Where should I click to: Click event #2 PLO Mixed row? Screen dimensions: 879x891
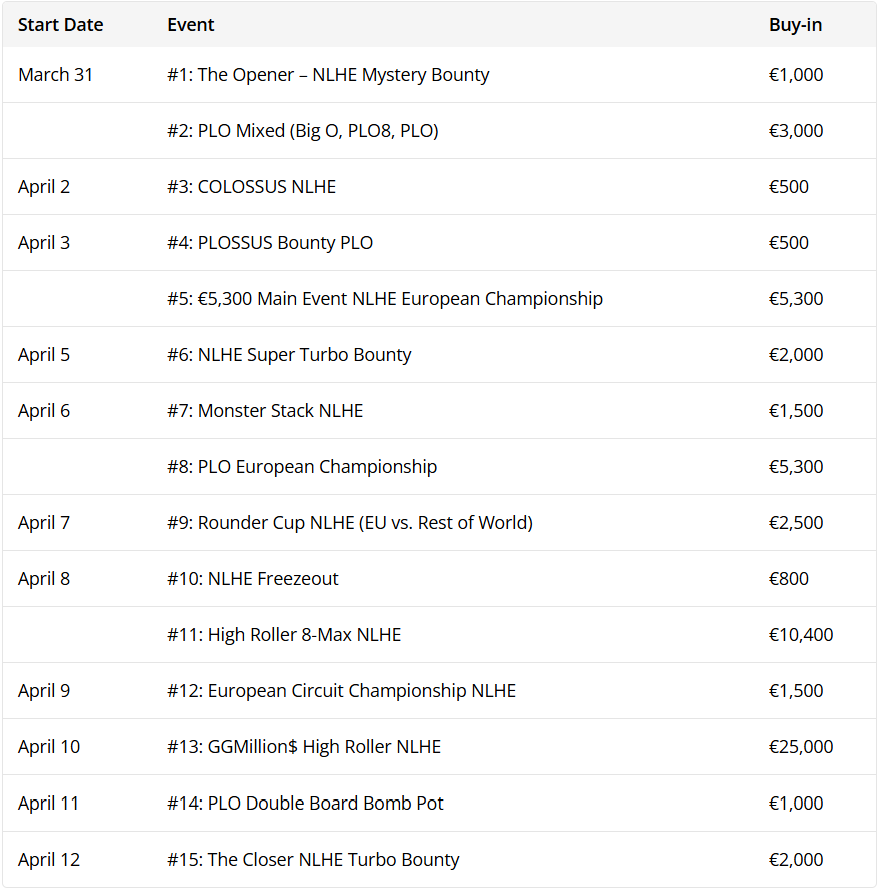pos(302,131)
